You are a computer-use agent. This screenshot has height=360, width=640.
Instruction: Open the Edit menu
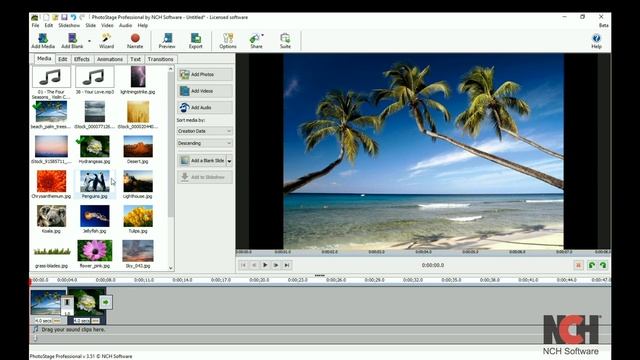[x=49, y=25]
